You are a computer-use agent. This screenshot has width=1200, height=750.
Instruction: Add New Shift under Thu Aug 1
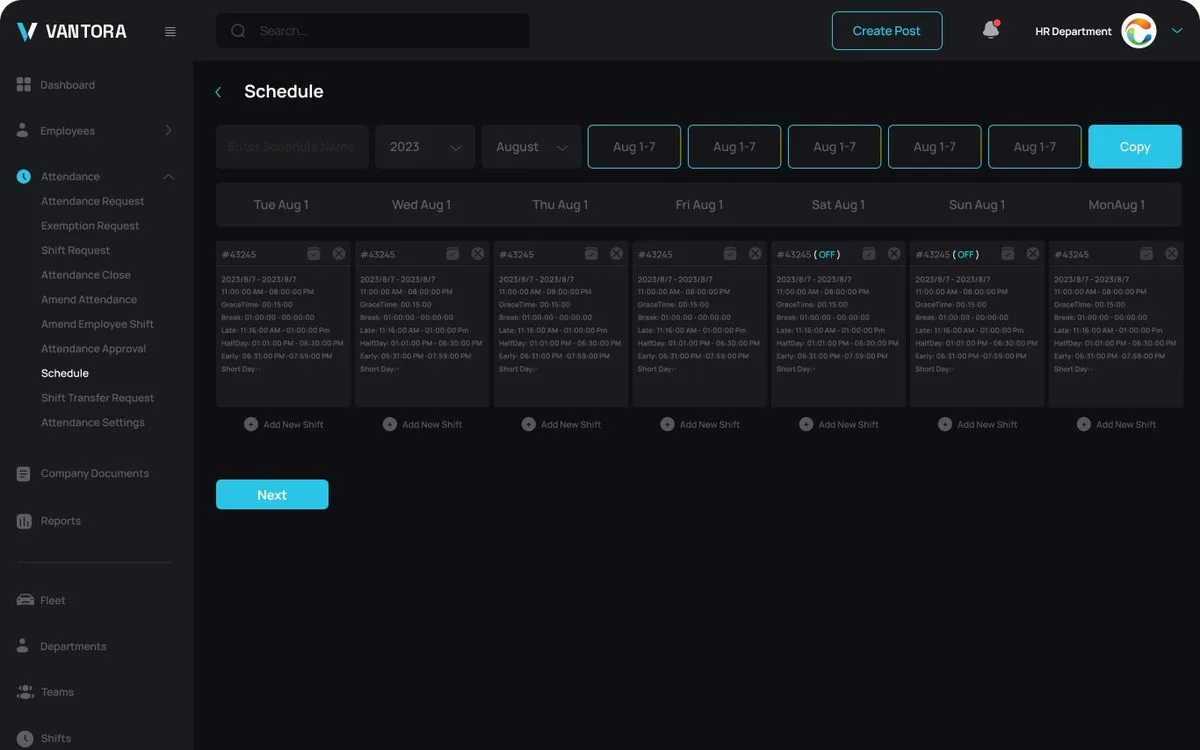pyautogui.click(x=561, y=425)
